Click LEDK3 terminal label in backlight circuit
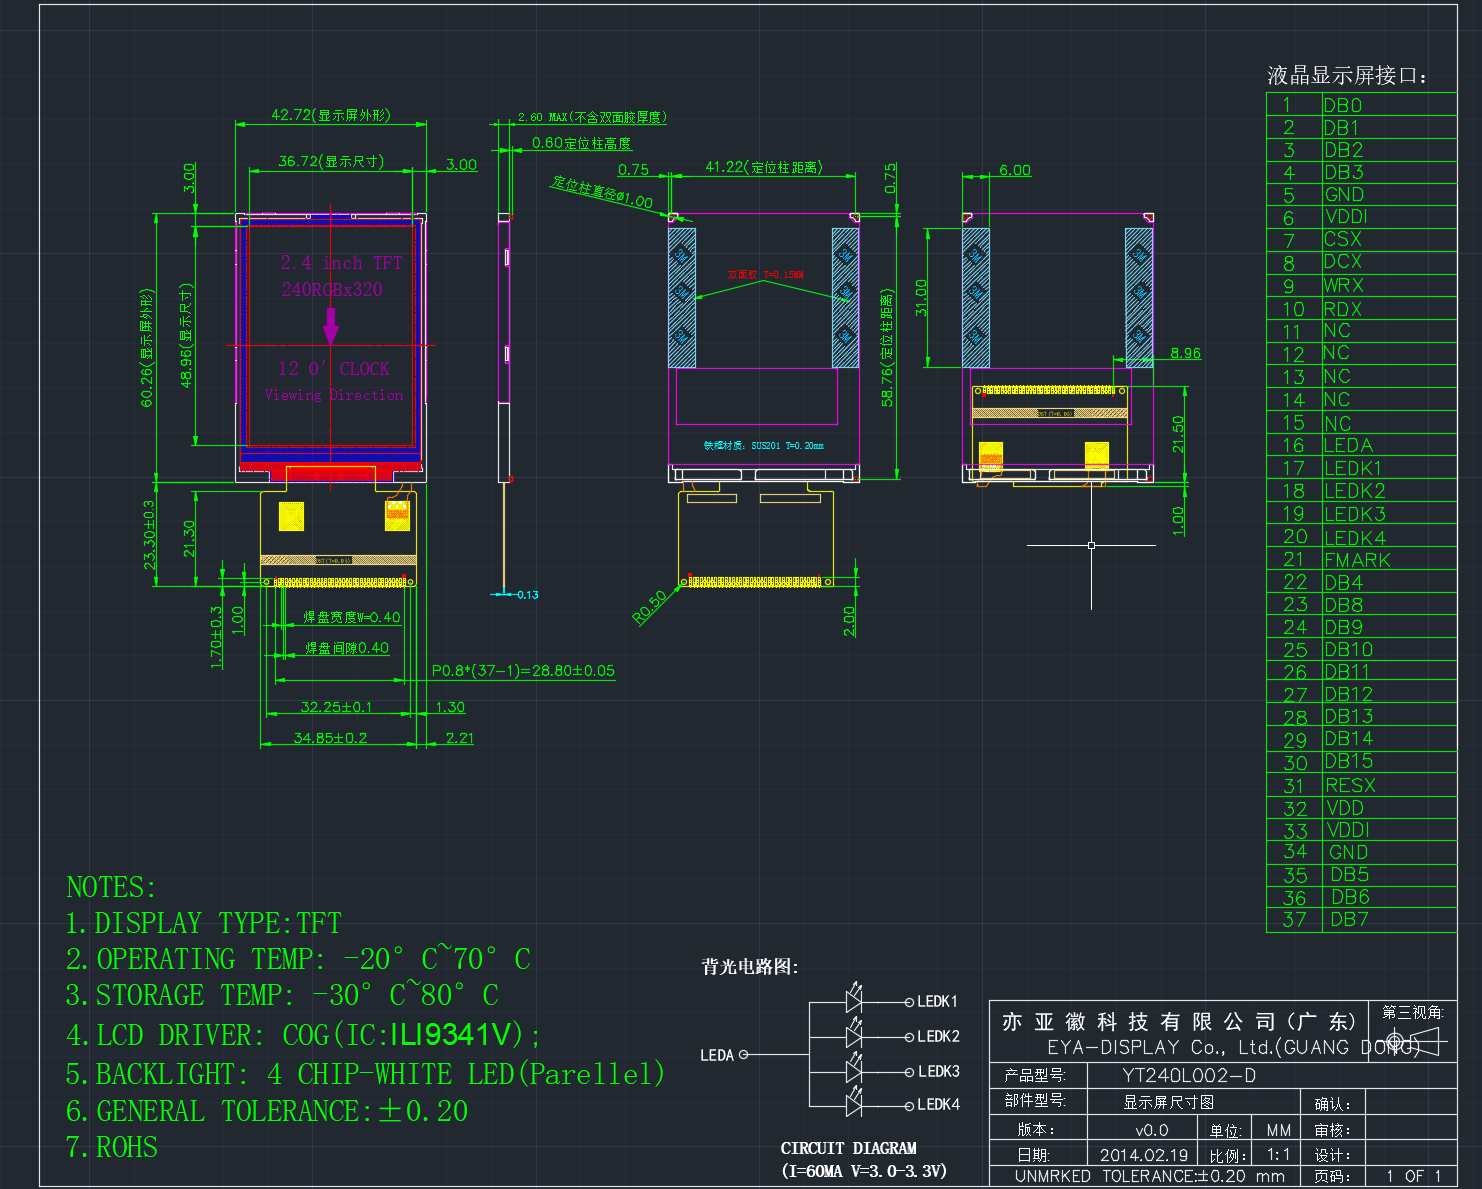The width and height of the screenshot is (1482, 1189). click(938, 1071)
